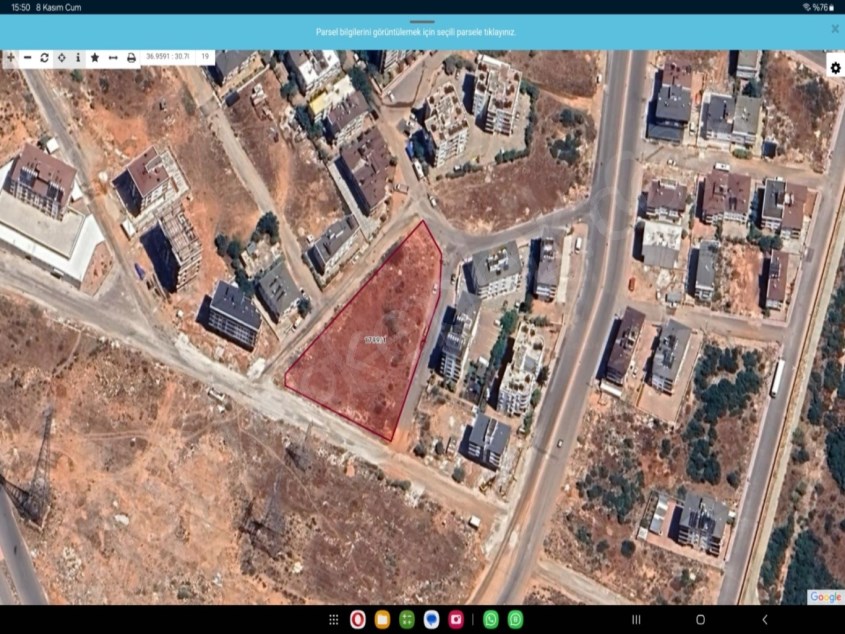Expand the banner drag handle

tap(422, 21)
